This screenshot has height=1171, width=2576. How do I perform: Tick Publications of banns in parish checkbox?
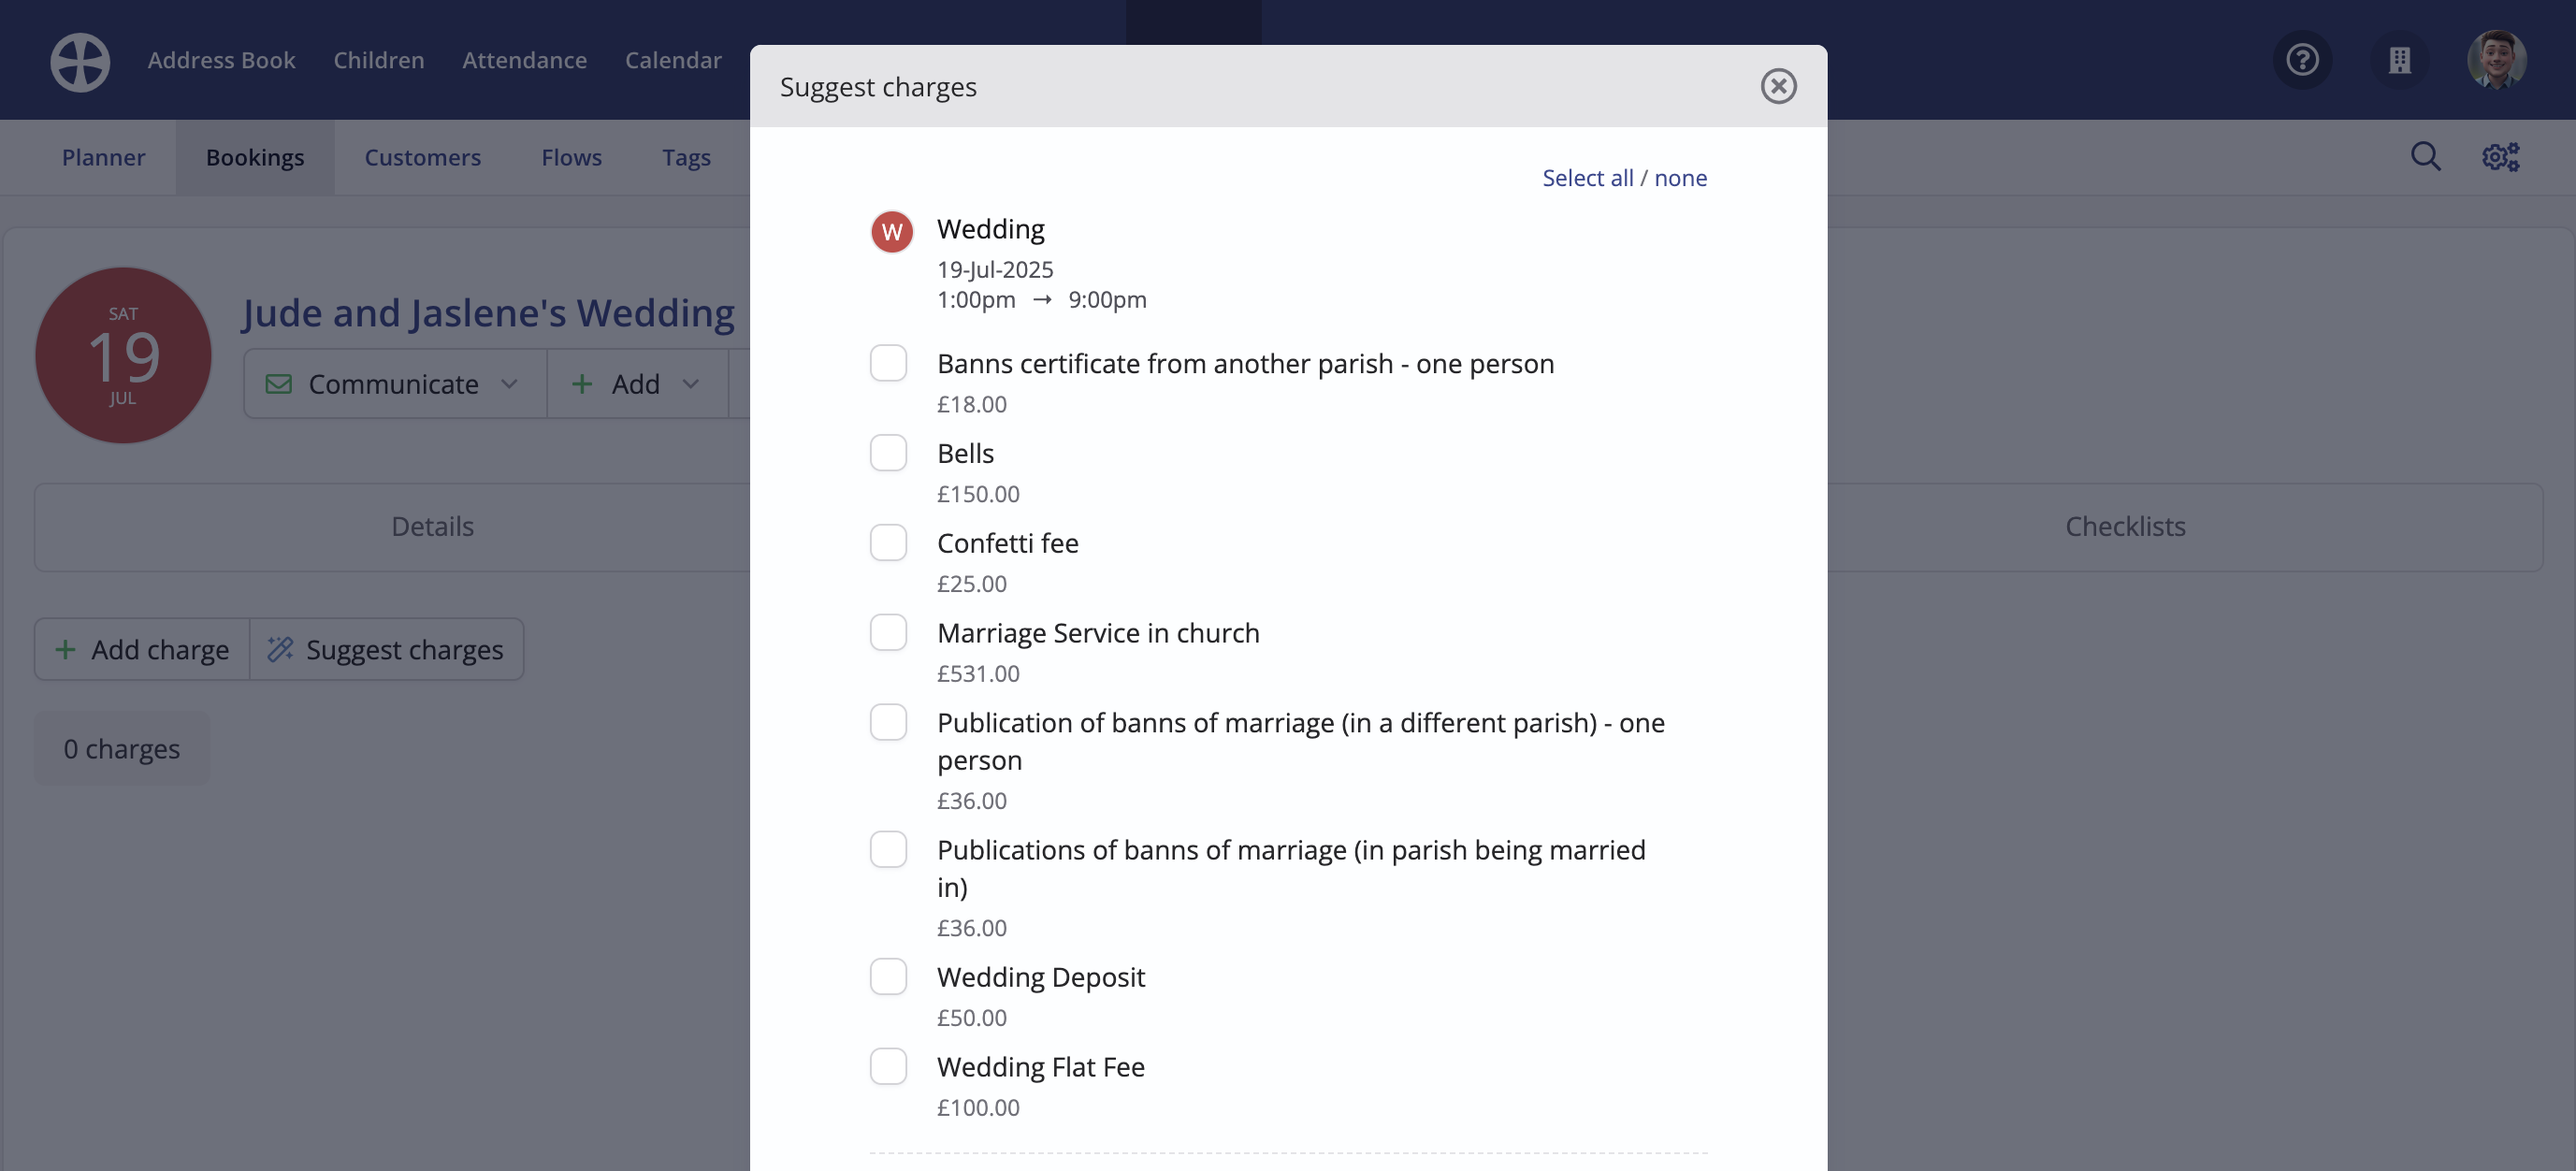[x=888, y=849]
